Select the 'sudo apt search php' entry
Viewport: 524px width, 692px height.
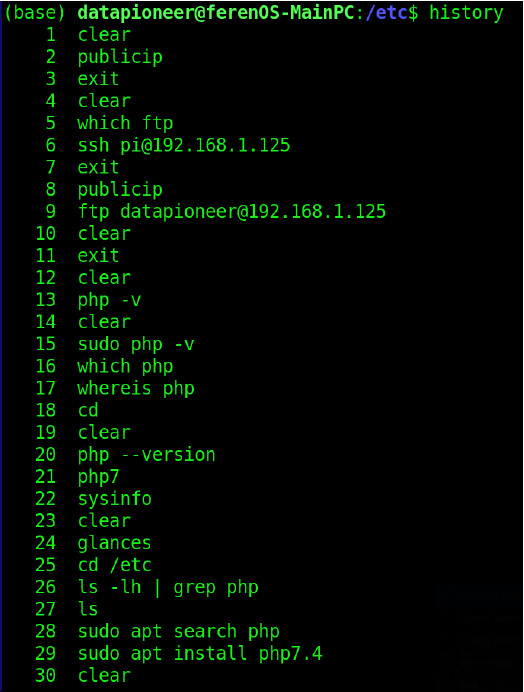(x=179, y=632)
